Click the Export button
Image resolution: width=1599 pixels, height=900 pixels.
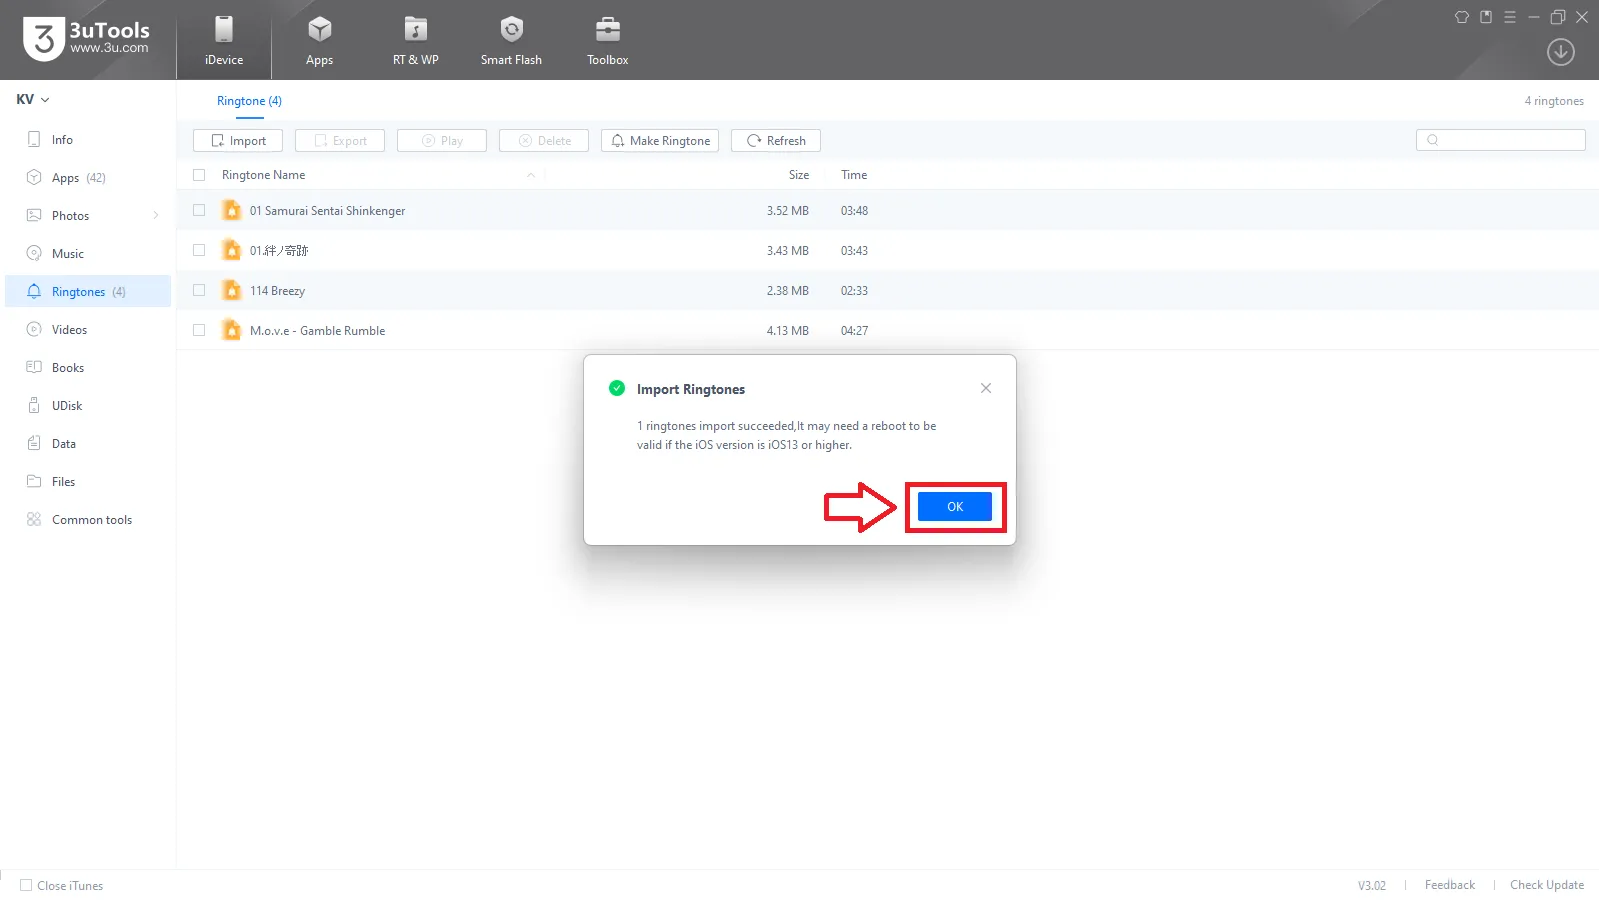[x=340, y=141]
